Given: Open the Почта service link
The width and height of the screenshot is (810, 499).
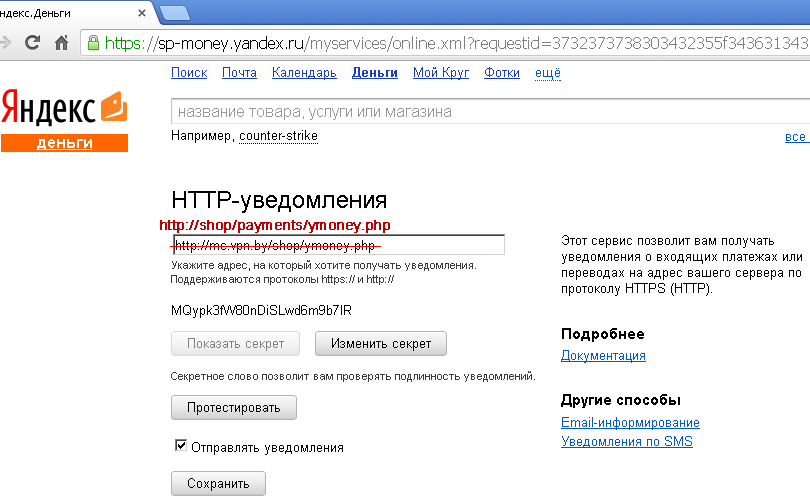Looking at the screenshot, I should click(239, 73).
